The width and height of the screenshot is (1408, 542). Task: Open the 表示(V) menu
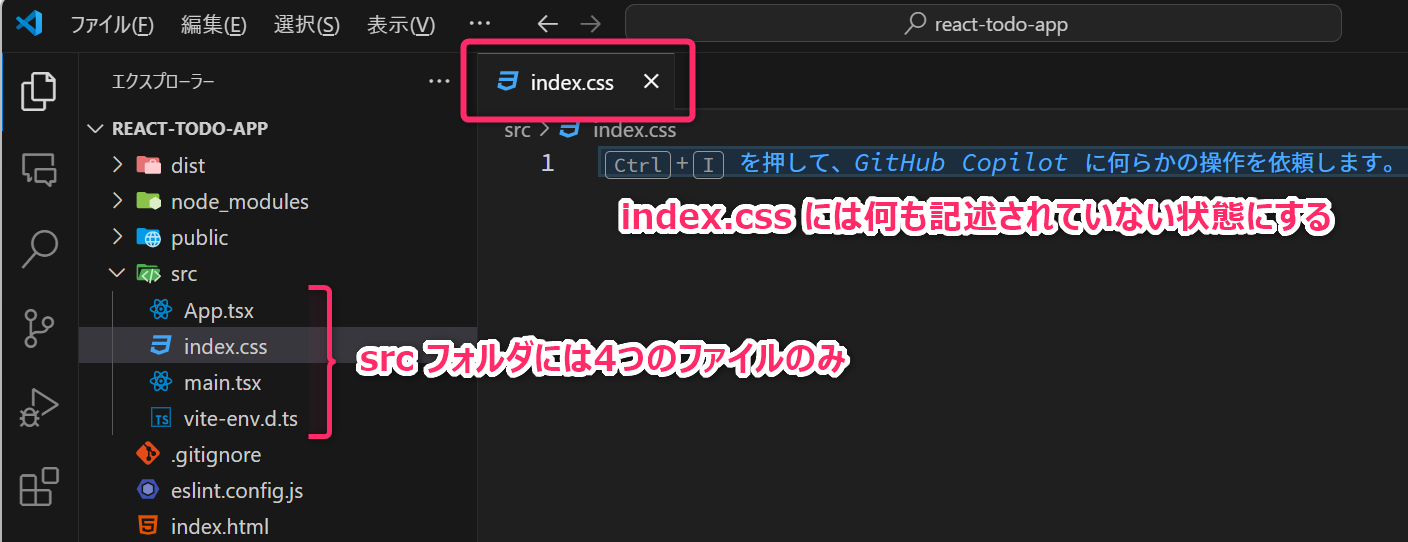400,25
